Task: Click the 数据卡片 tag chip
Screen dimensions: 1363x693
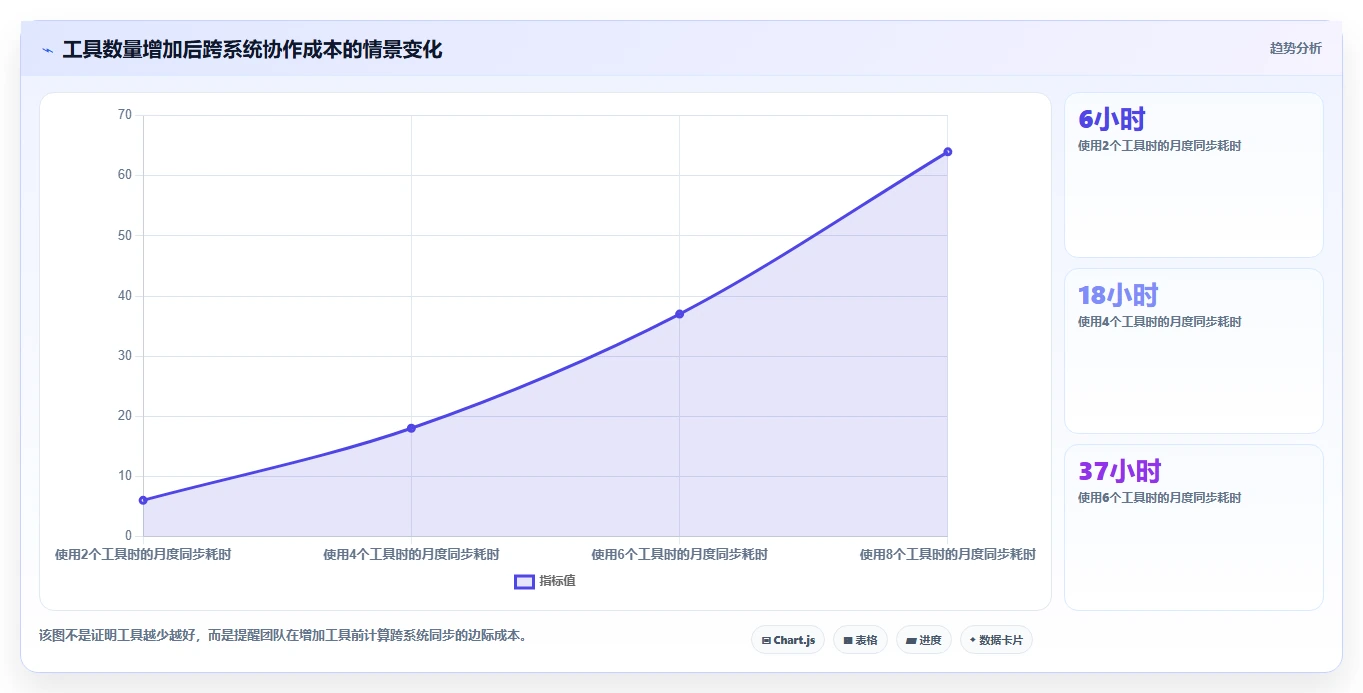Action: (996, 640)
